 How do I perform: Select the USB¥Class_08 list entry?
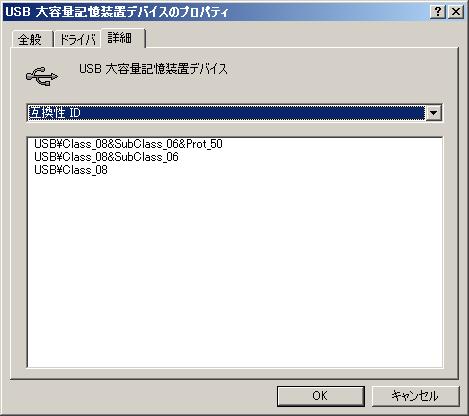(71, 170)
